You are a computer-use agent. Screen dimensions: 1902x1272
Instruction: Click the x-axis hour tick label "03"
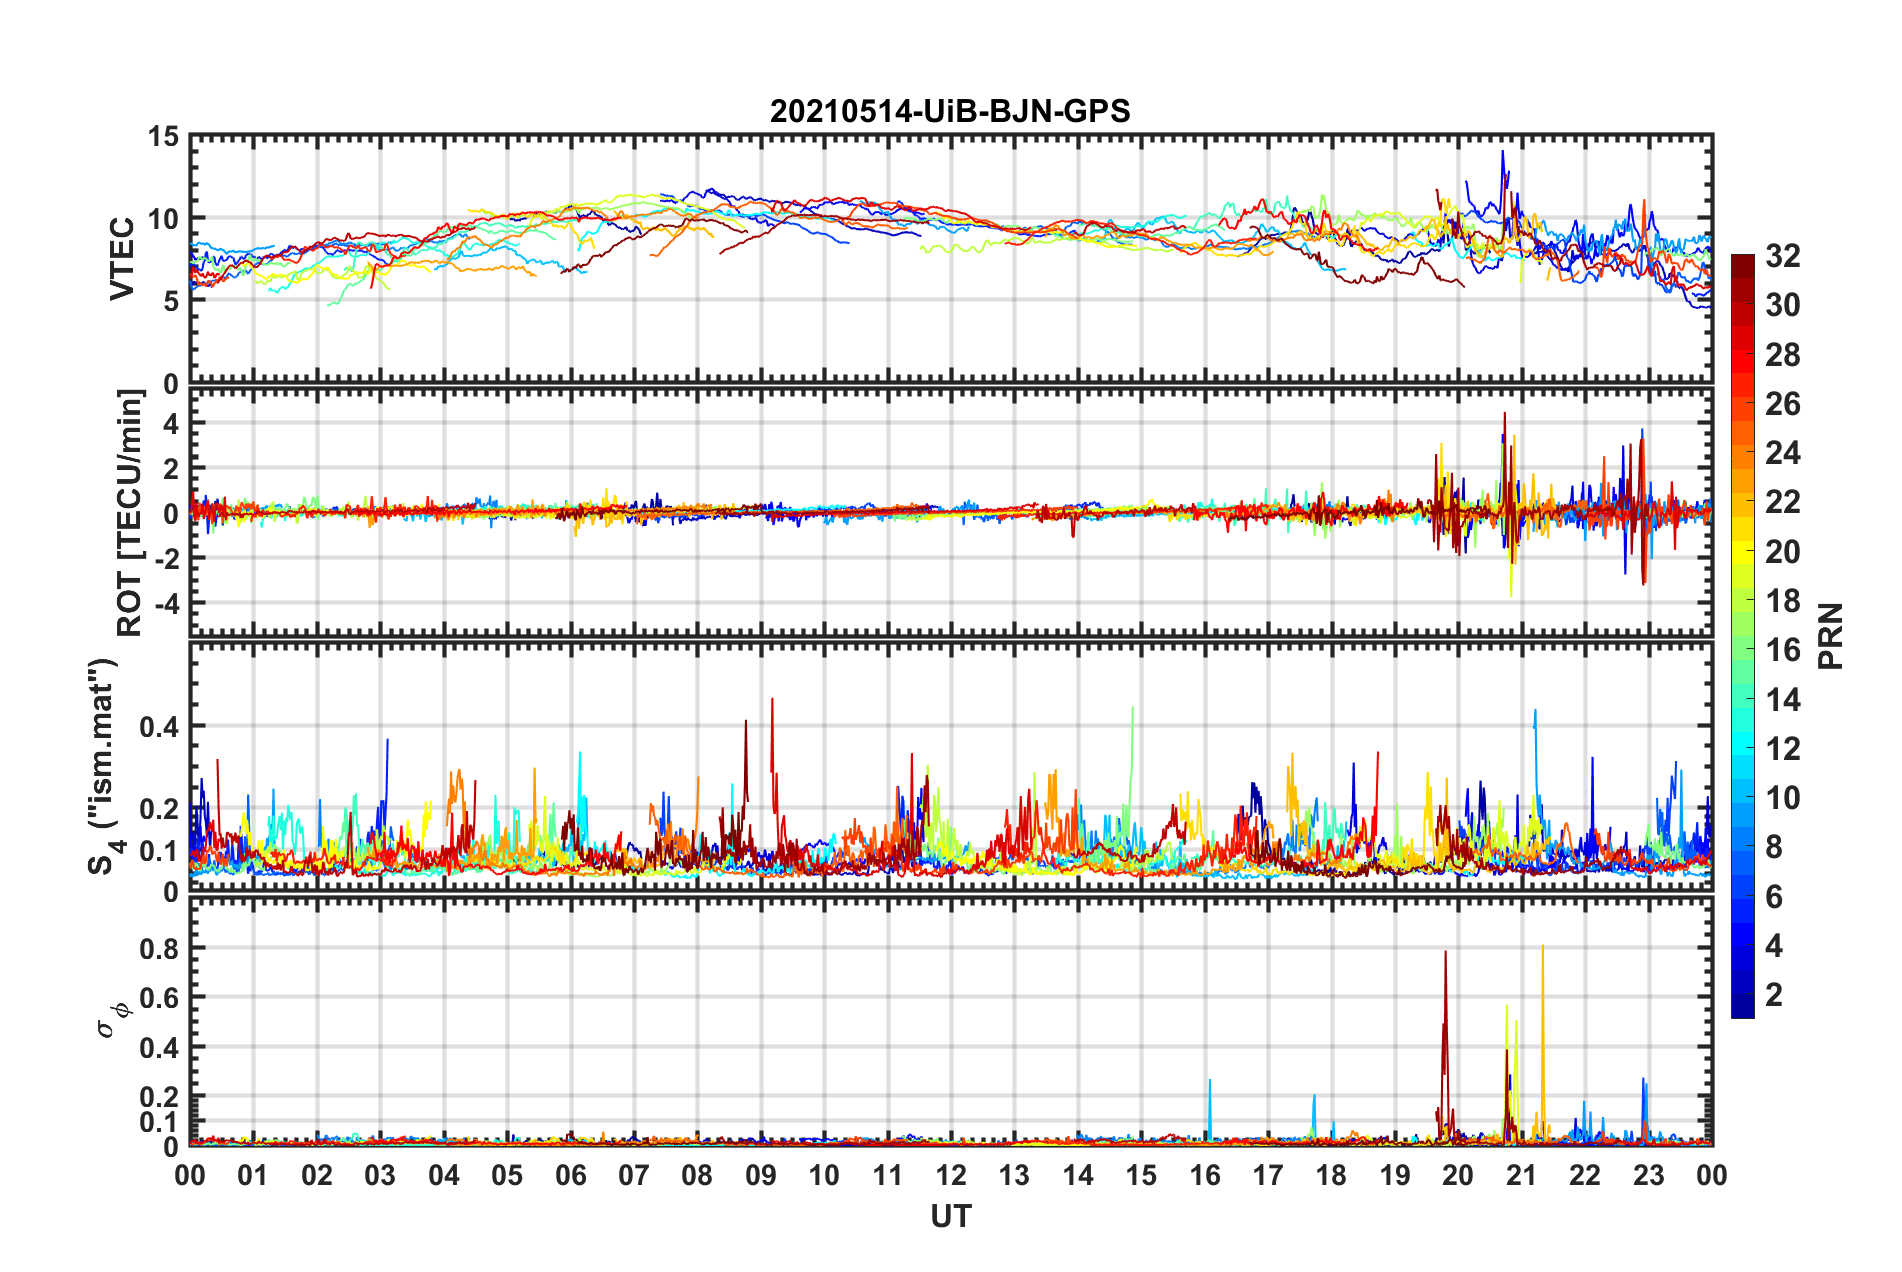click(x=380, y=1174)
